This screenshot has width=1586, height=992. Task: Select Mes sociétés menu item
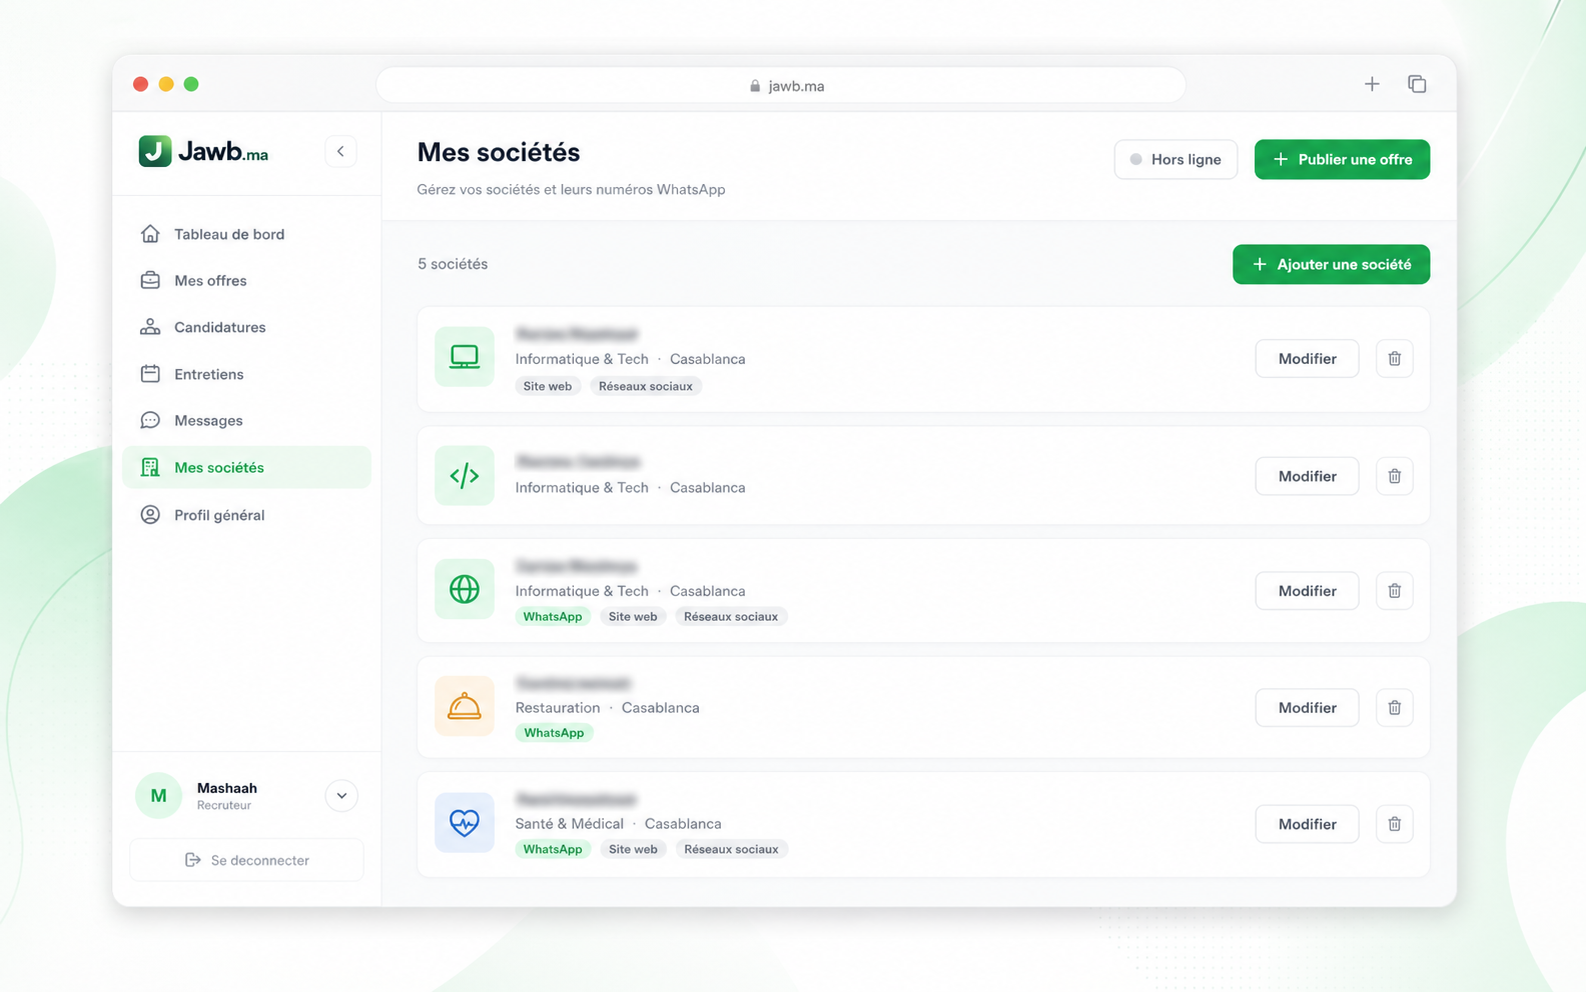246,467
